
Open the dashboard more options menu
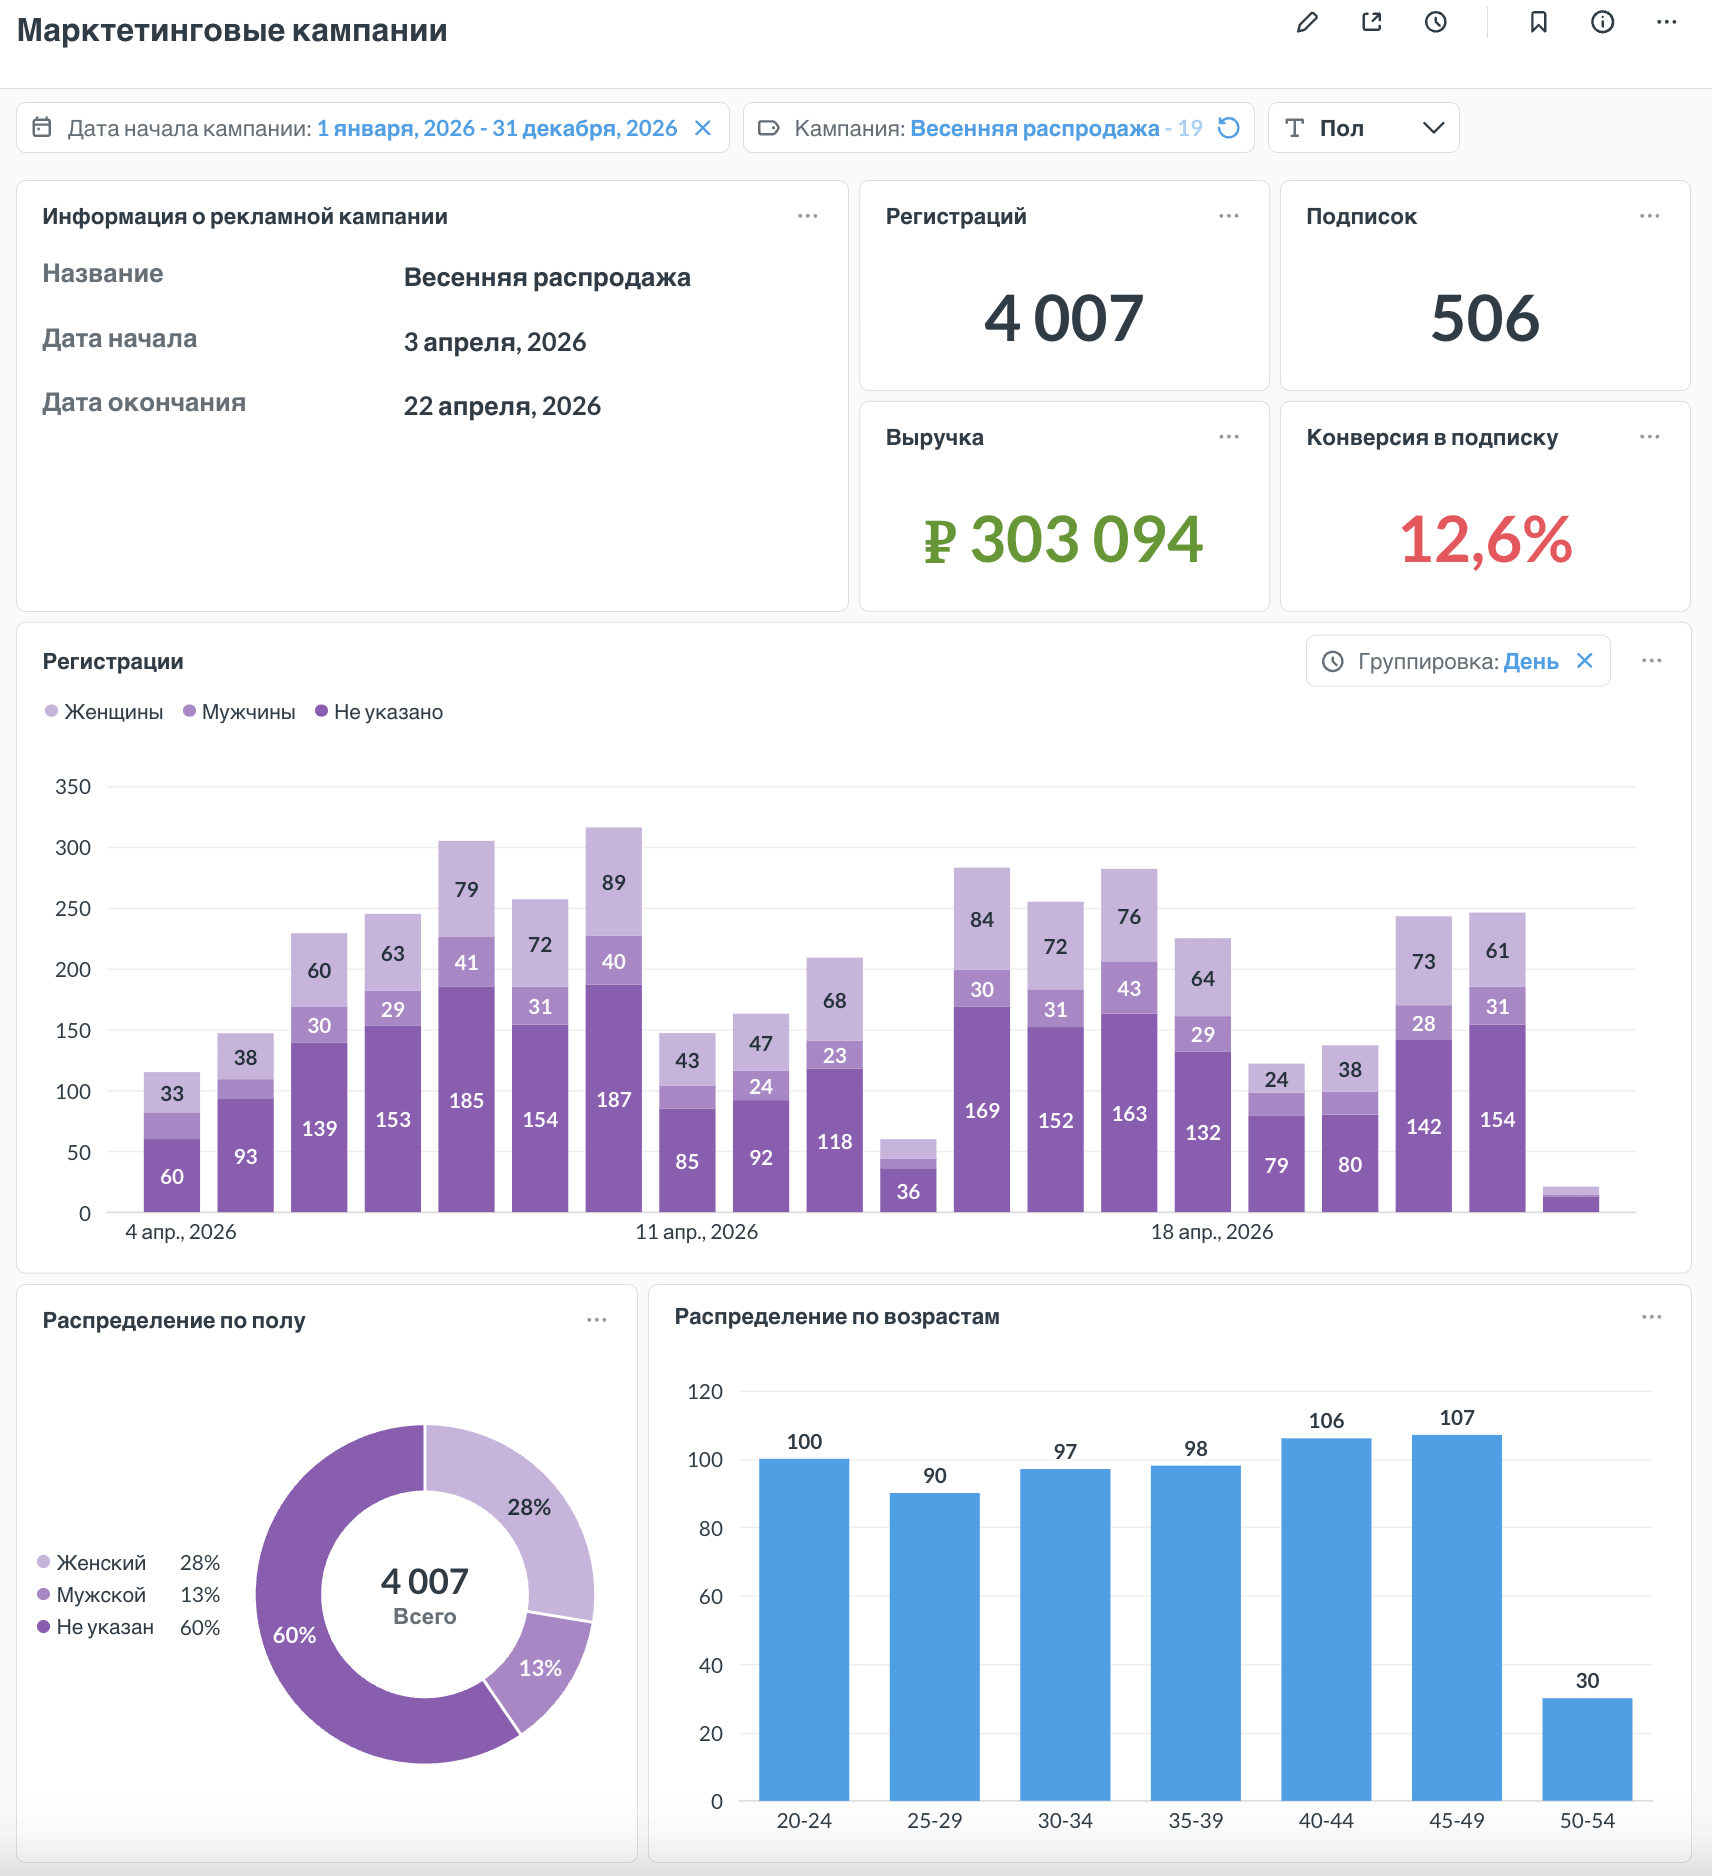pyautogui.click(x=1667, y=22)
